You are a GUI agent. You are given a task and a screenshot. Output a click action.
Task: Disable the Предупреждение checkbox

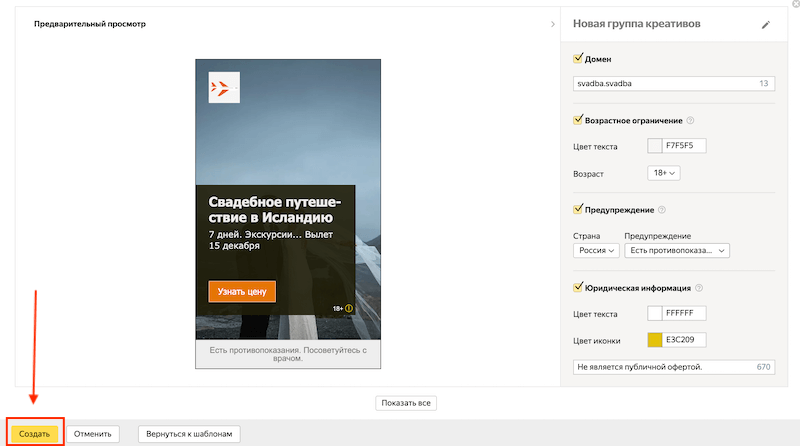coord(578,209)
